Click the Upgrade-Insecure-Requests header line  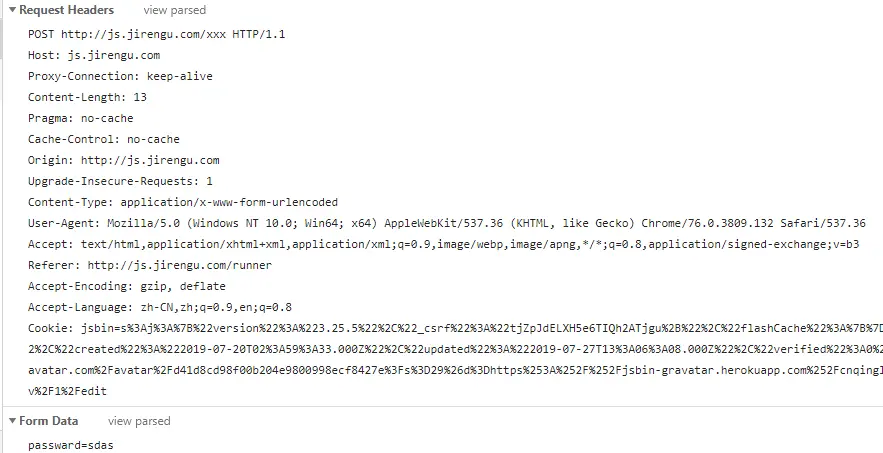tap(121, 181)
